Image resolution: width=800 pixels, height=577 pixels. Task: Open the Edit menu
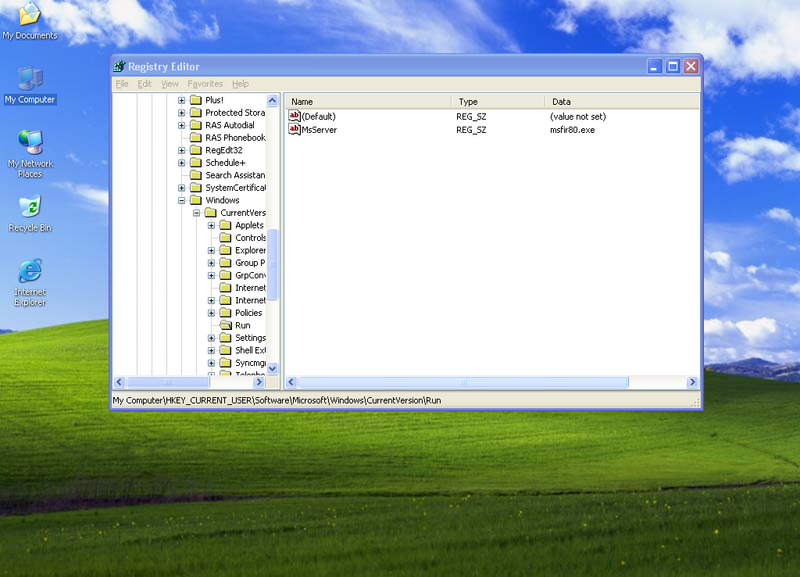(144, 84)
